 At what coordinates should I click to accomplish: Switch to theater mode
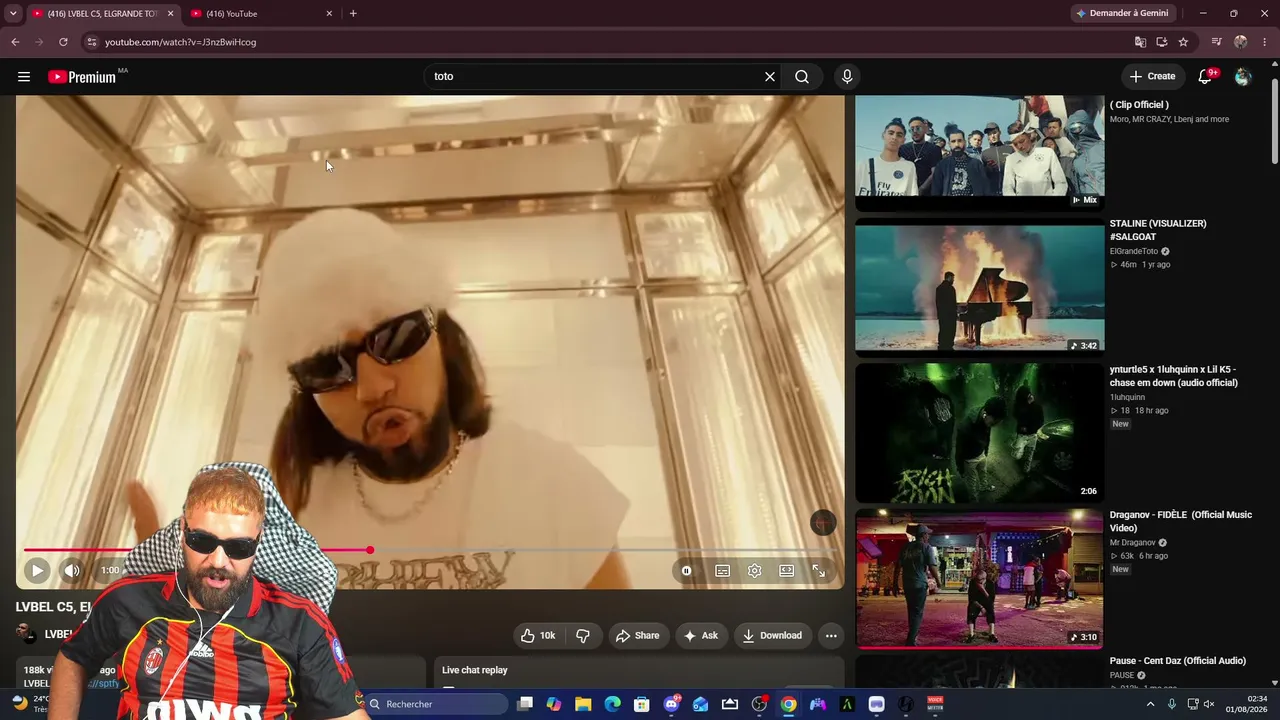coord(787,571)
